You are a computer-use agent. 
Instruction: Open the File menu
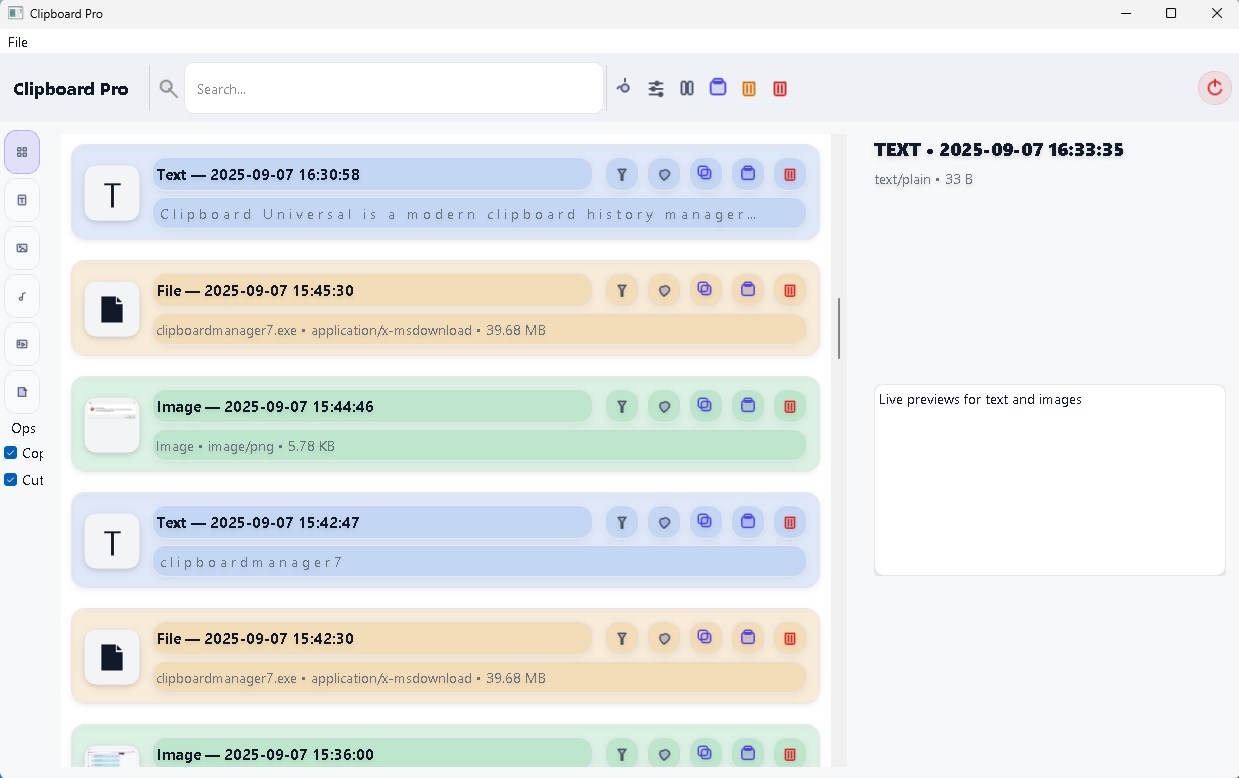click(18, 42)
